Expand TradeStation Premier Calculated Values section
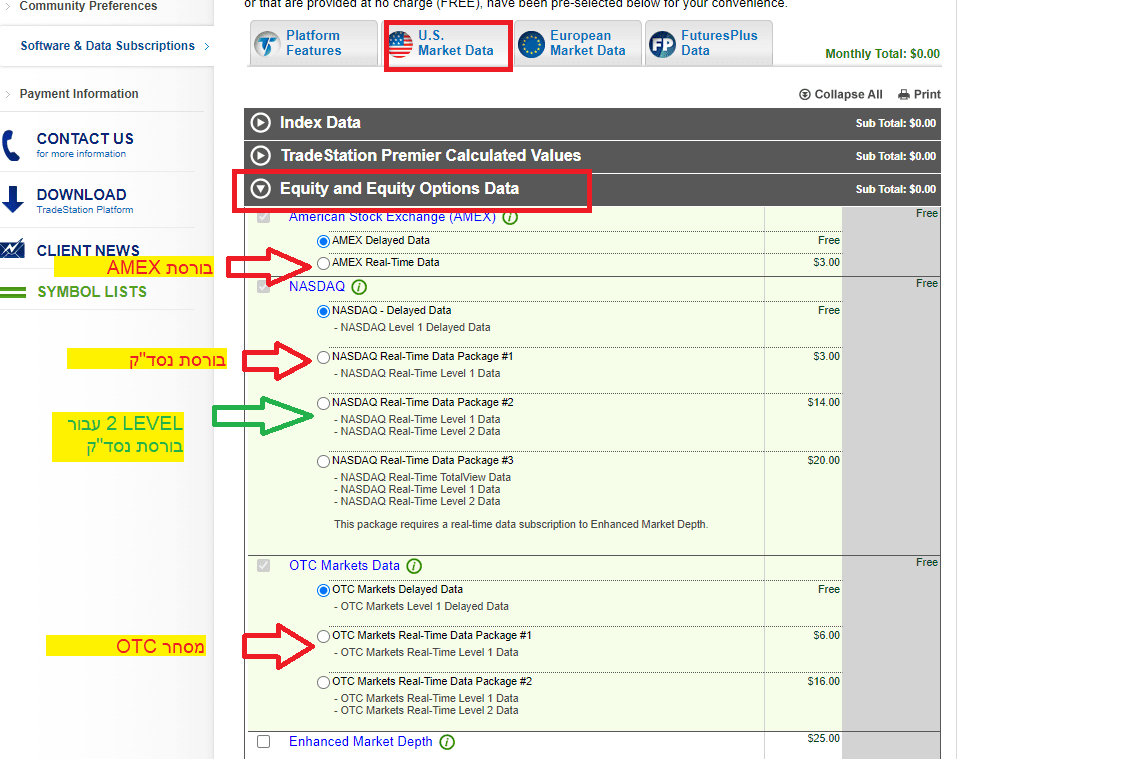The width and height of the screenshot is (1139, 759). [x=261, y=156]
